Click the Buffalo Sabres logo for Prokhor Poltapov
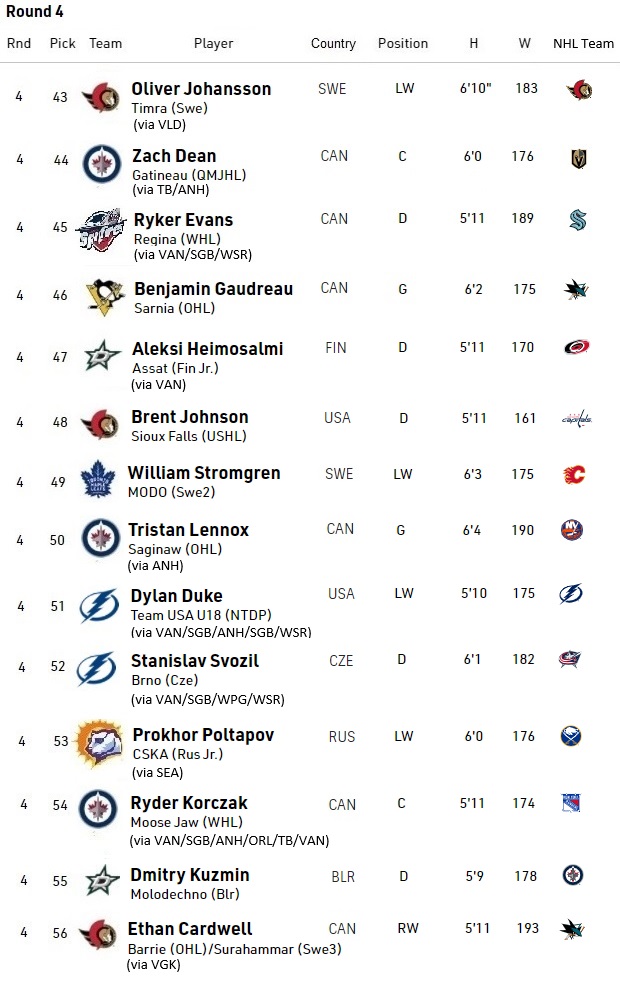The height and width of the screenshot is (988, 620). point(571,737)
